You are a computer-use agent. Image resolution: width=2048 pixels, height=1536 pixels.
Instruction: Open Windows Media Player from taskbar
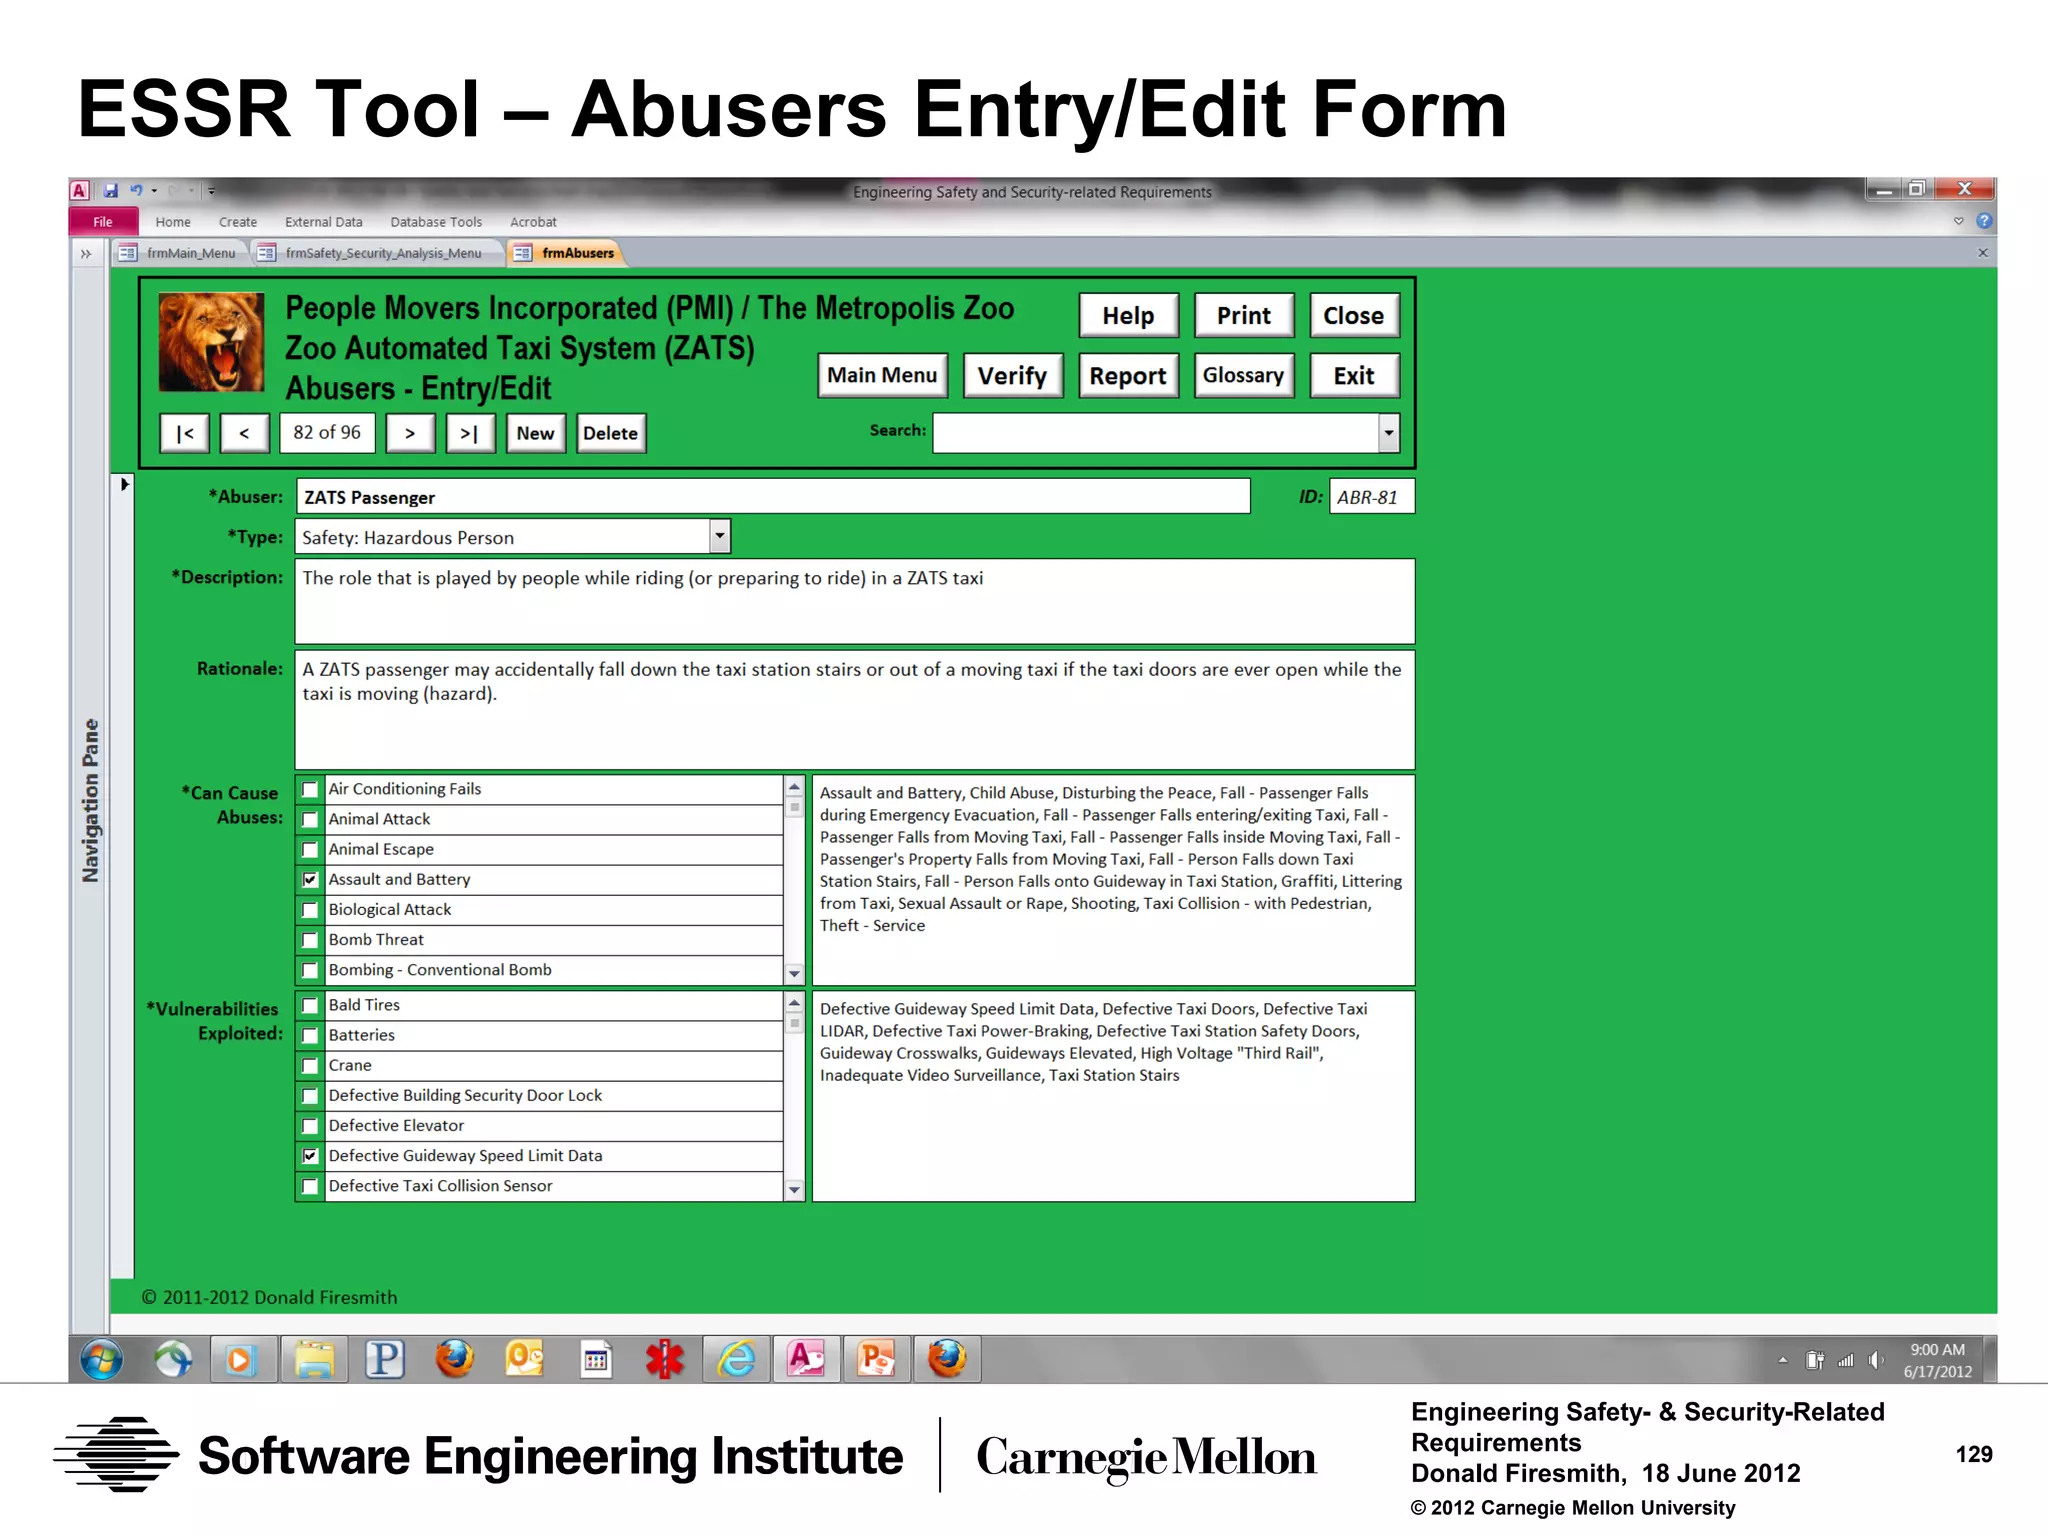[240, 1359]
